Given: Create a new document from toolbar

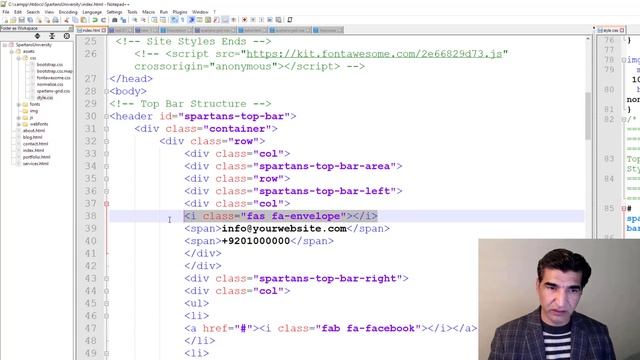Looking at the screenshot, I should tap(6, 20).
